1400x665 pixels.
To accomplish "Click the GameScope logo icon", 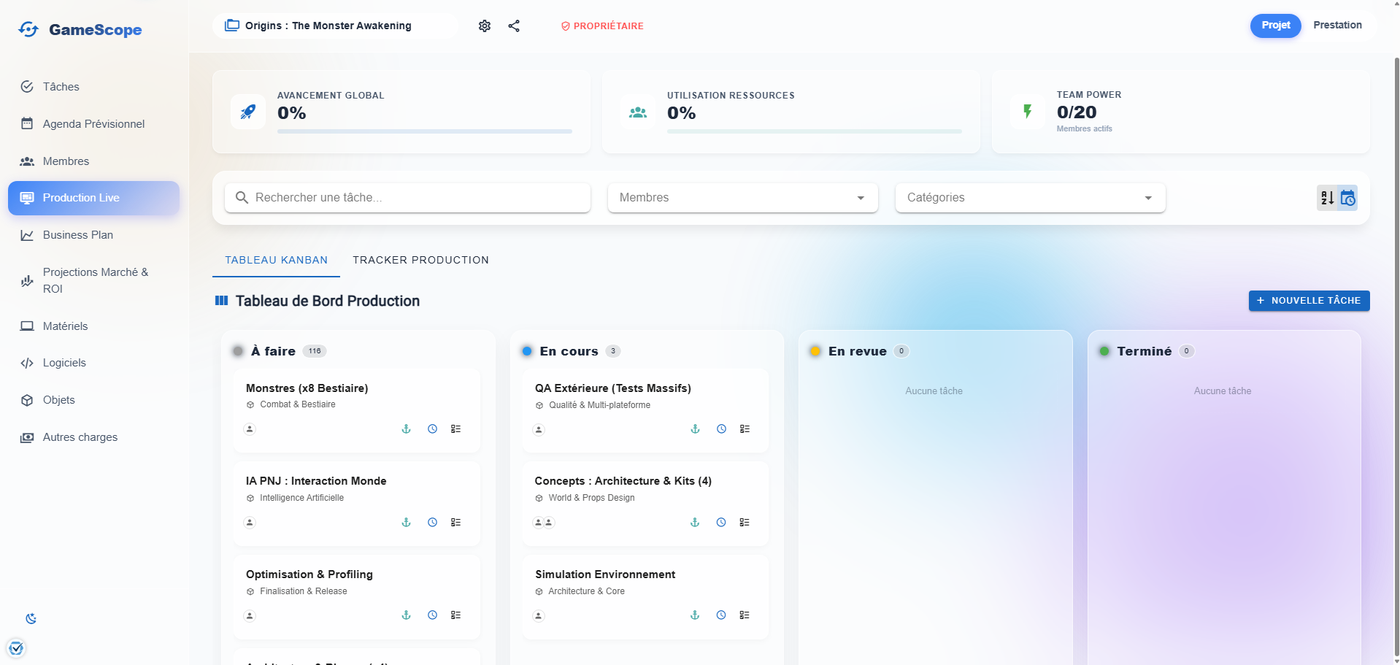I will coord(29,30).
